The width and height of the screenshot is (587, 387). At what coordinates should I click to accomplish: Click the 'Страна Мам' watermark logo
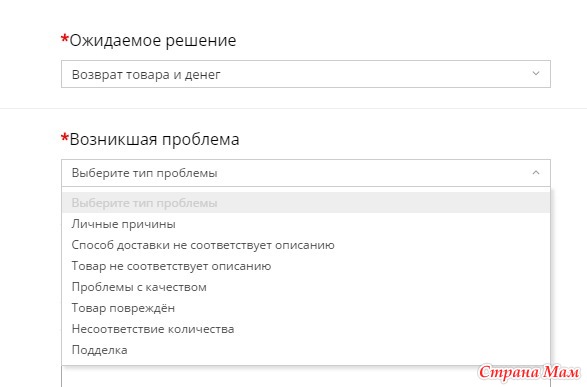point(529,372)
